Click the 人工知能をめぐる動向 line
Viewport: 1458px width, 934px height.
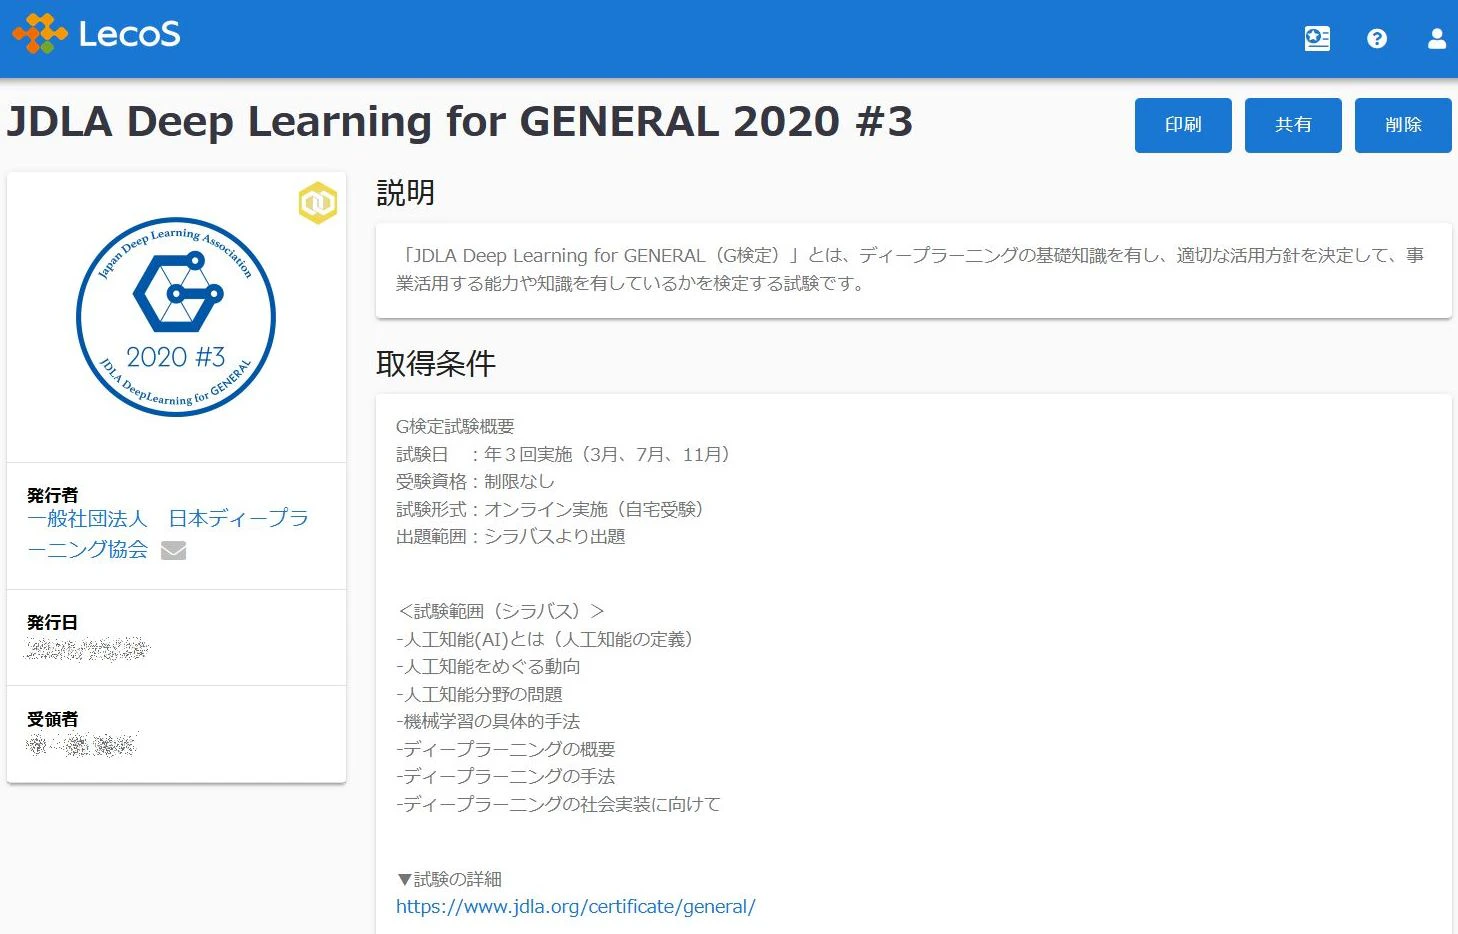(488, 667)
